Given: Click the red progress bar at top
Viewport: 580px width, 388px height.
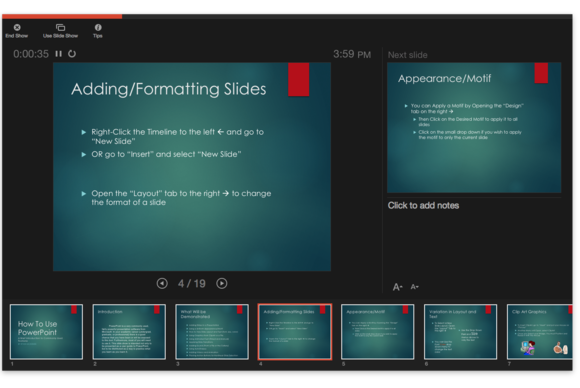Looking at the screenshot, I should click(x=62, y=16).
